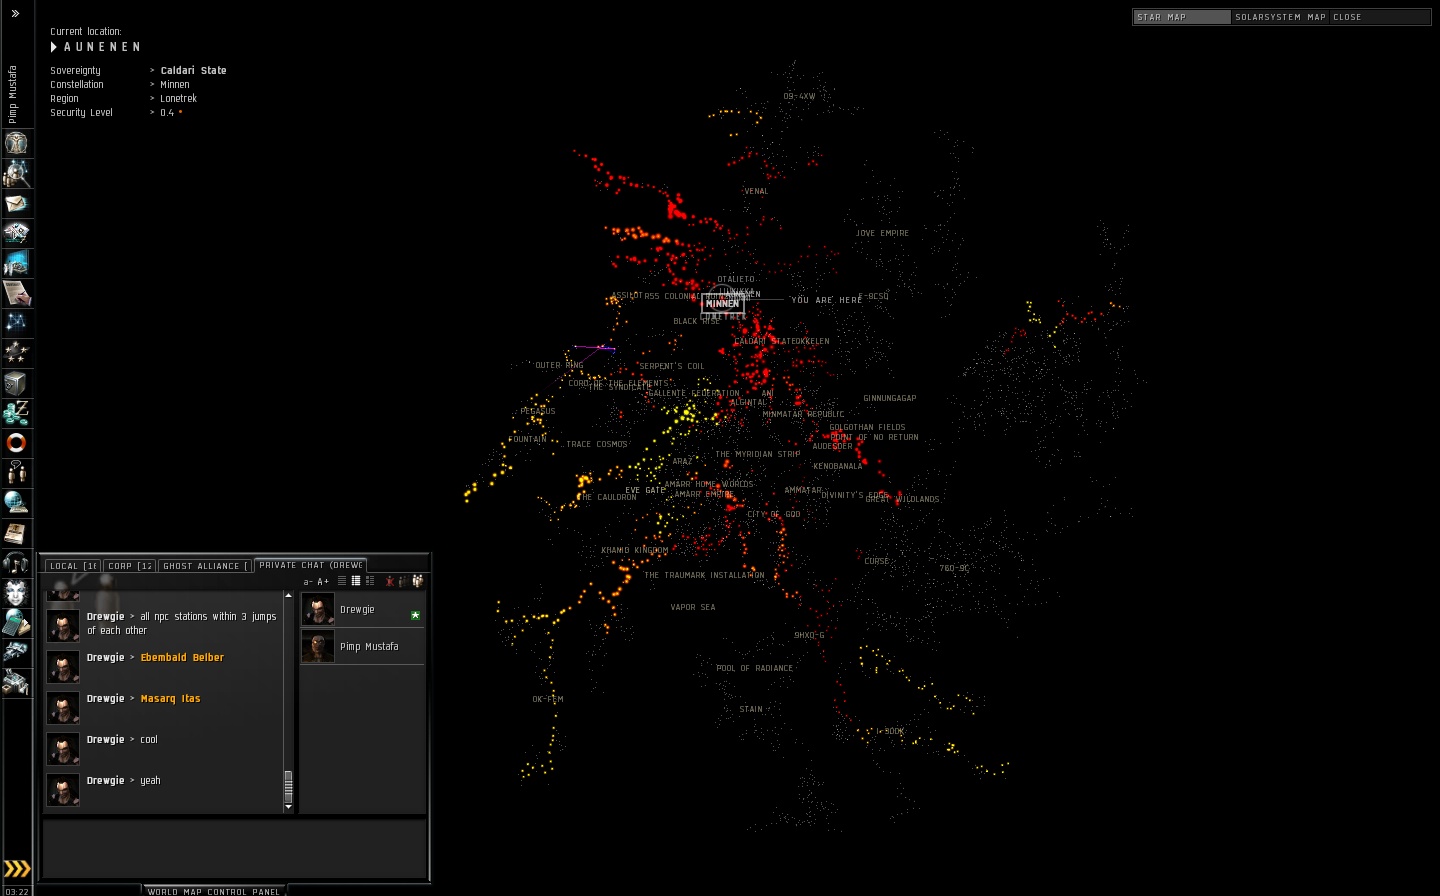The height and width of the screenshot is (896, 1440).
Task: Open the Journal book icon
Action: click(x=16, y=532)
